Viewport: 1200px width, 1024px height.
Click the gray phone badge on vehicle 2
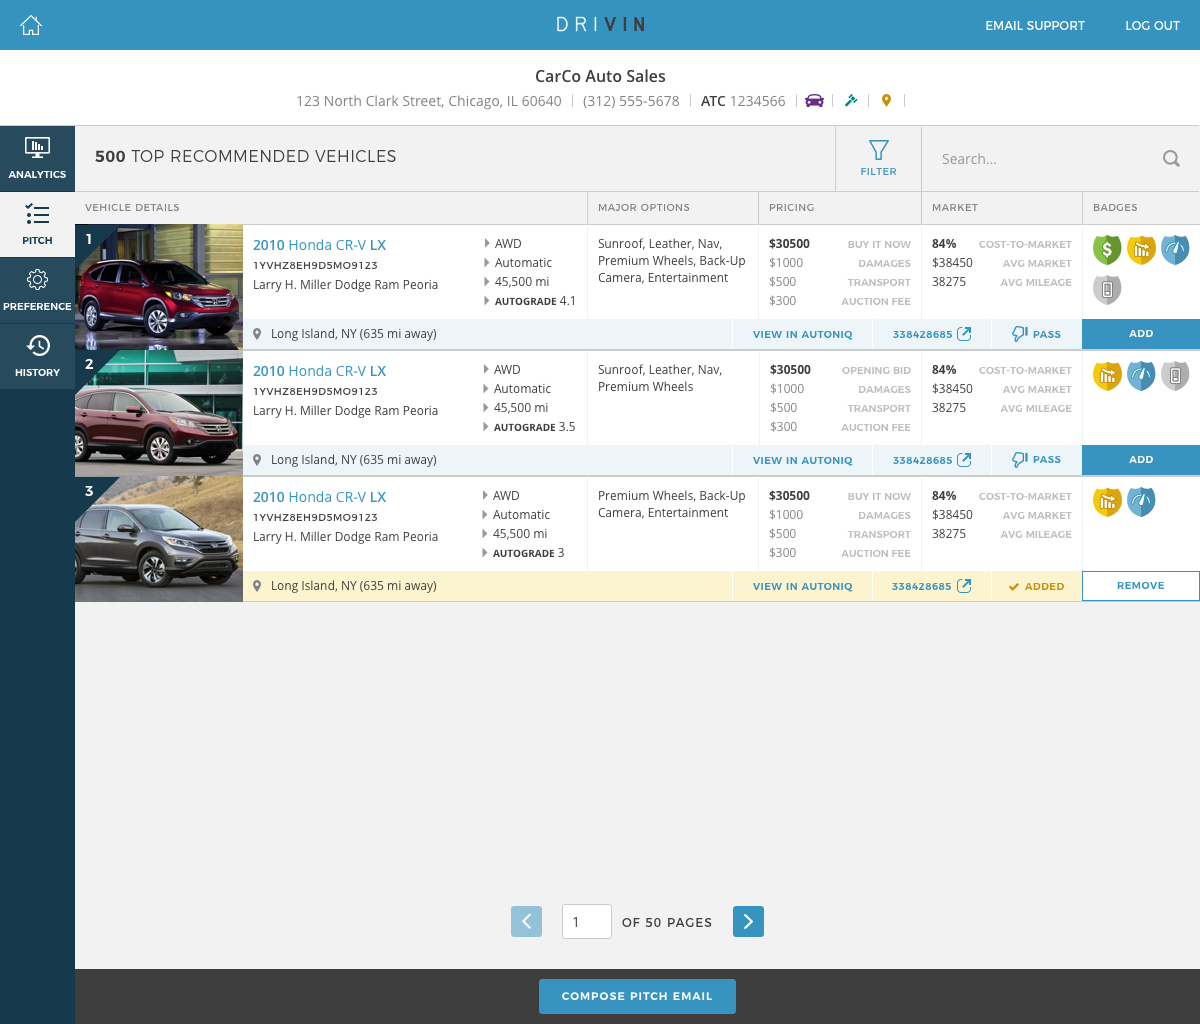coord(1175,376)
